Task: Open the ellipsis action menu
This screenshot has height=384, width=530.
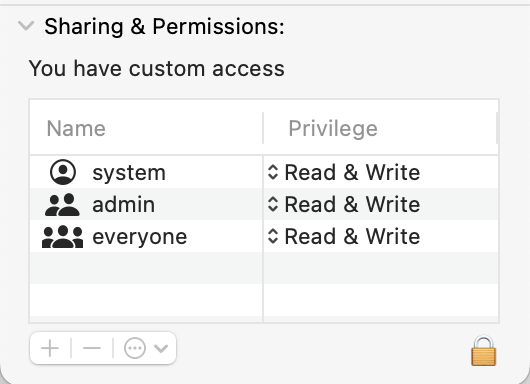Action: pyautogui.click(x=135, y=348)
